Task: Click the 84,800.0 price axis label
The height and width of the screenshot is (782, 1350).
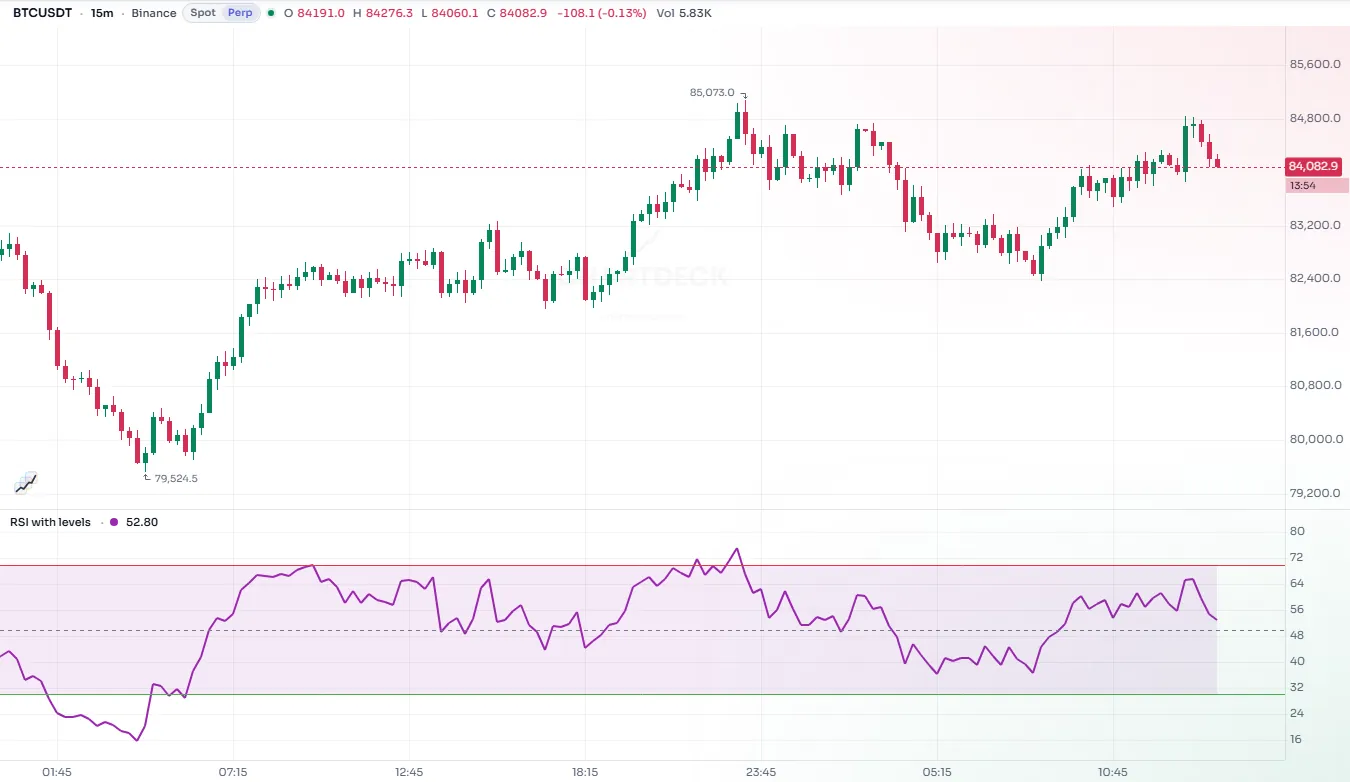Action: (1315, 118)
